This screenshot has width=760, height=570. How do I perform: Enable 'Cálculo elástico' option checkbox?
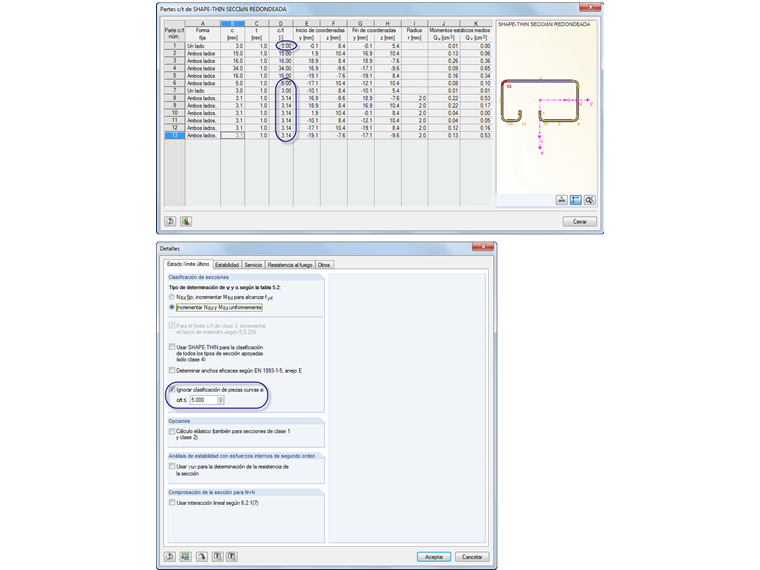coord(172,431)
